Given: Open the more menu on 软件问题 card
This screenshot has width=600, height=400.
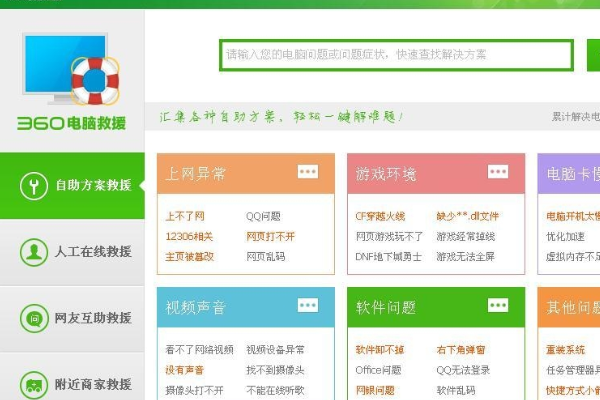Looking at the screenshot, I should click(498, 305).
